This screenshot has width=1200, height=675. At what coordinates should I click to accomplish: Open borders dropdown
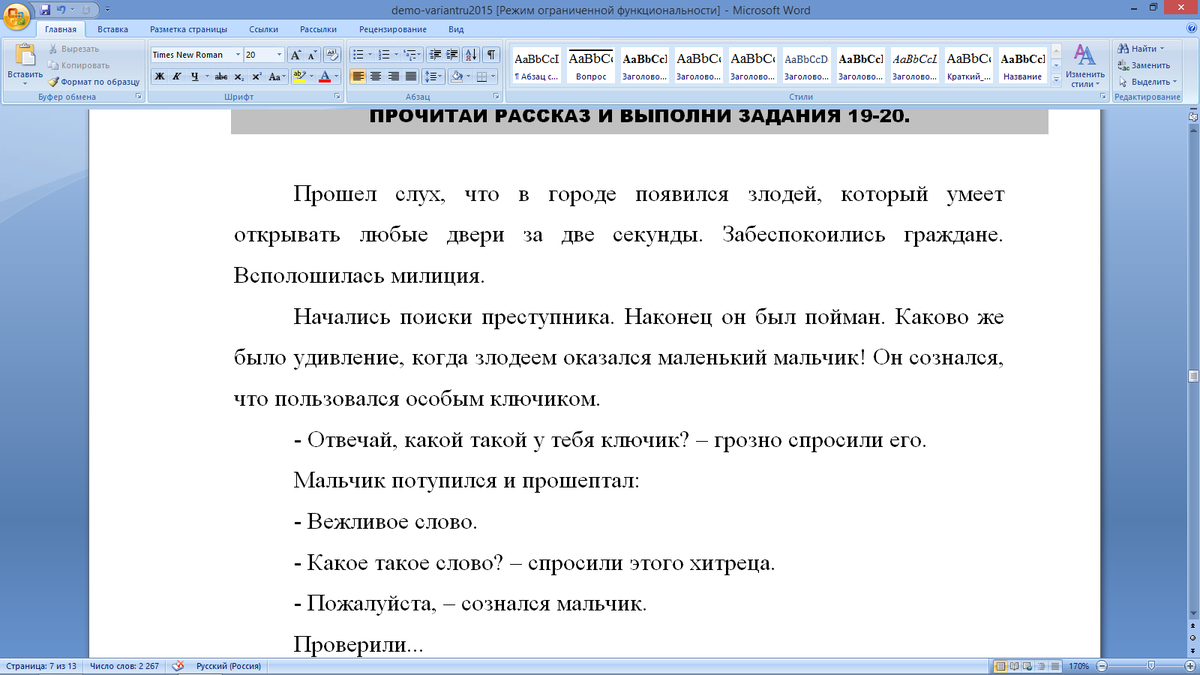(493, 76)
